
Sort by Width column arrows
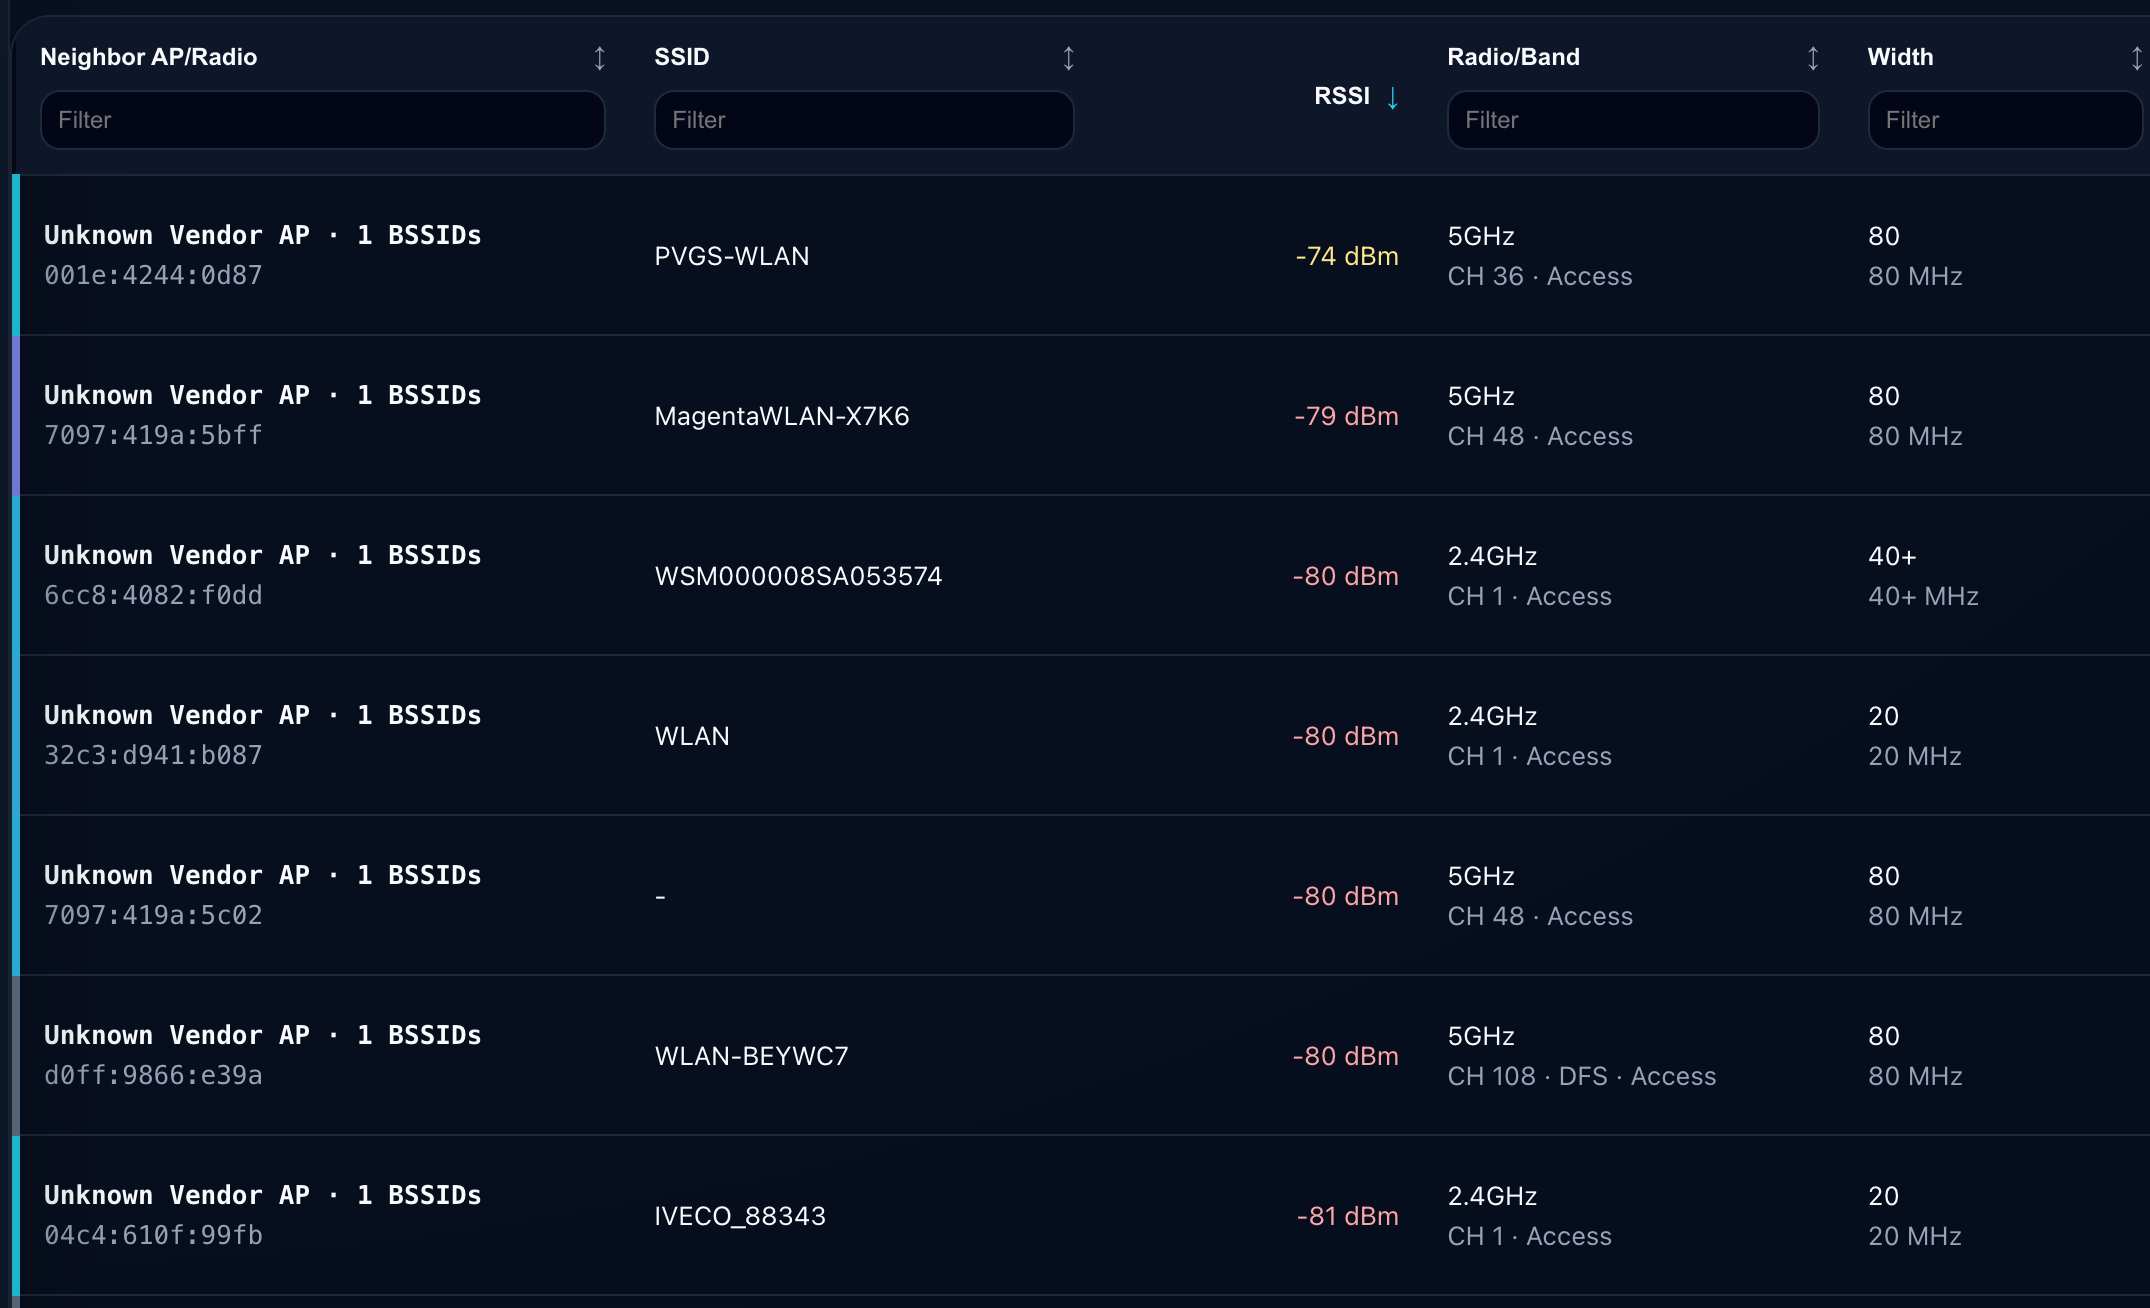coord(2136,58)
